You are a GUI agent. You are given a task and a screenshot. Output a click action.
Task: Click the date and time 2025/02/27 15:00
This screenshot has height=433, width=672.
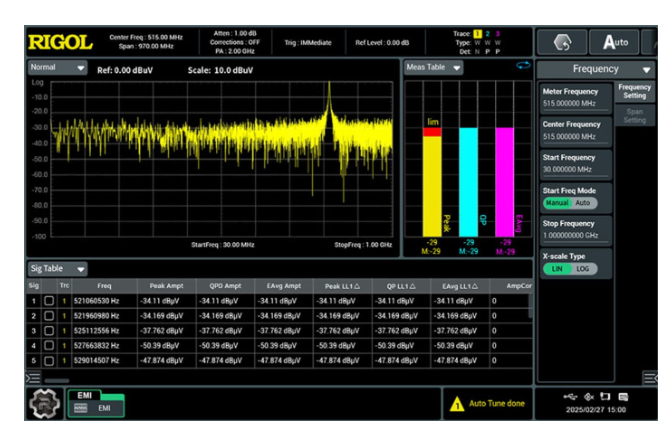[596, 410]
